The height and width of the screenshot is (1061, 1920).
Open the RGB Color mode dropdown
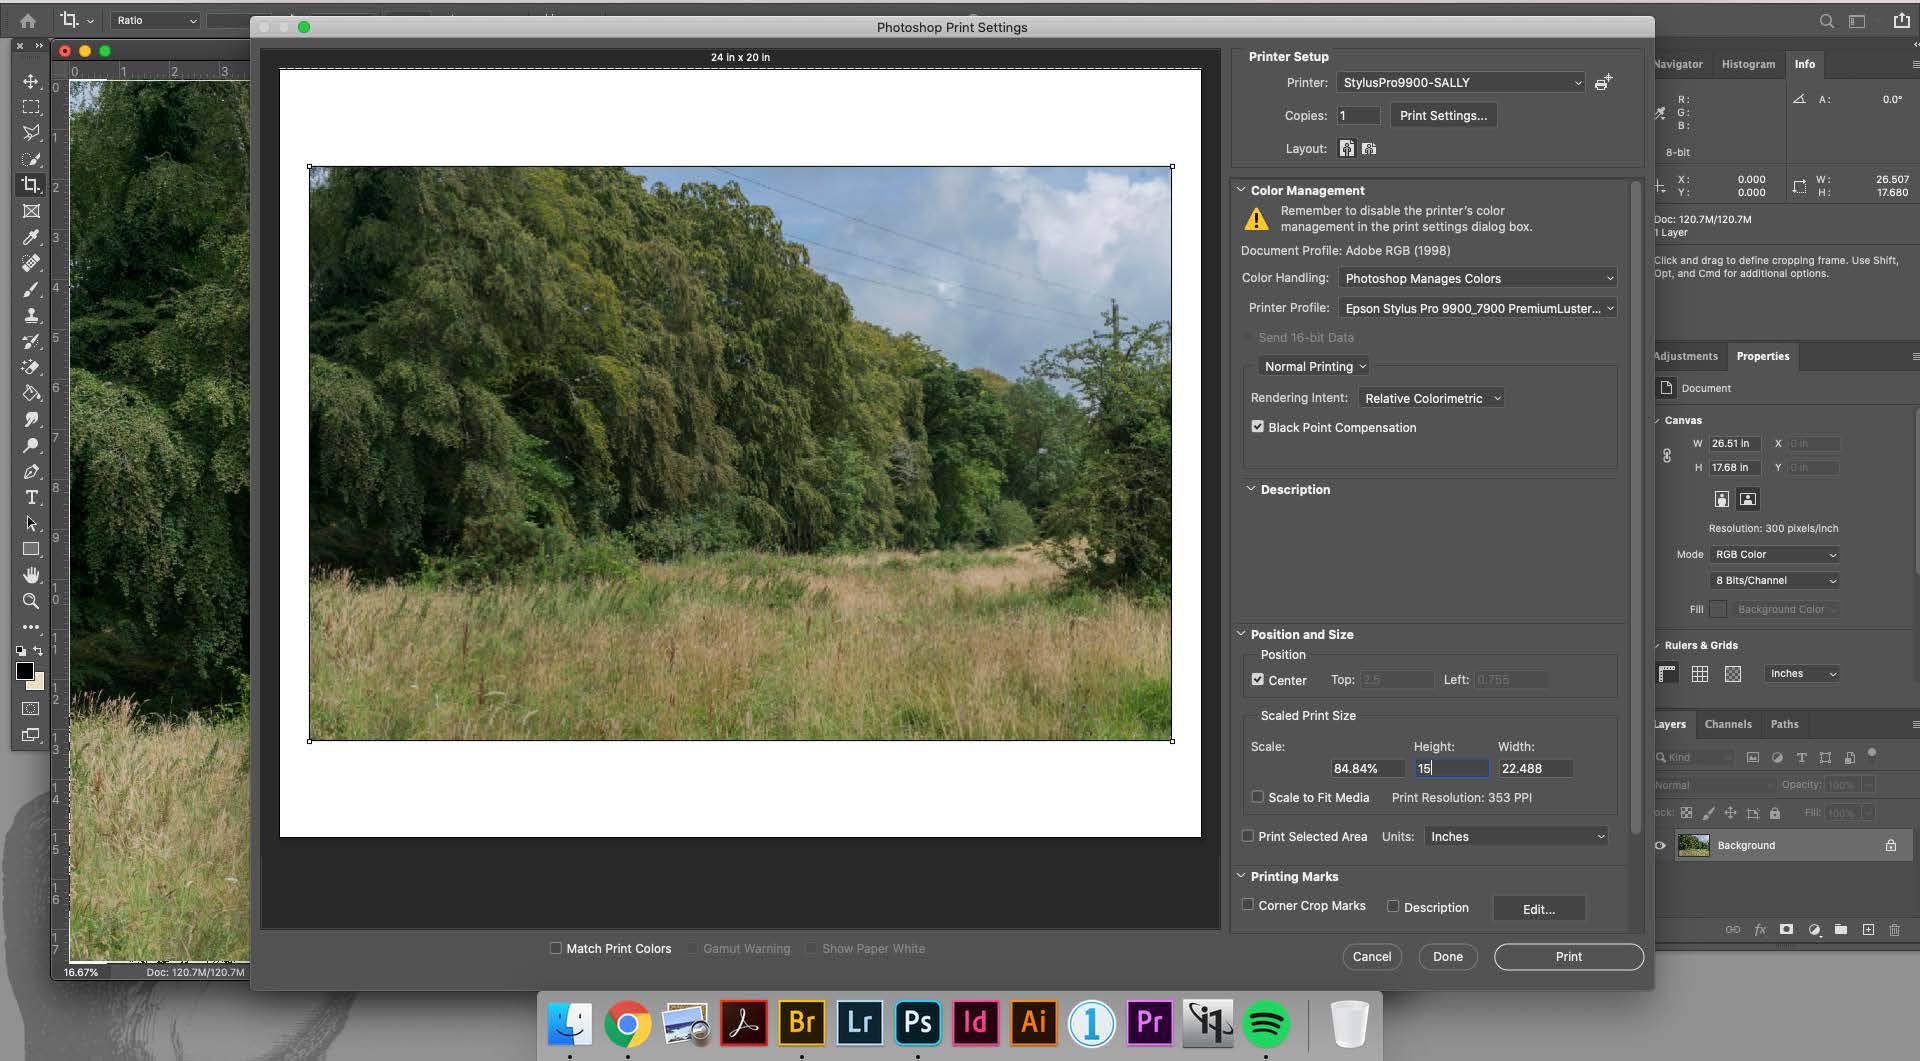(1775, 554)
